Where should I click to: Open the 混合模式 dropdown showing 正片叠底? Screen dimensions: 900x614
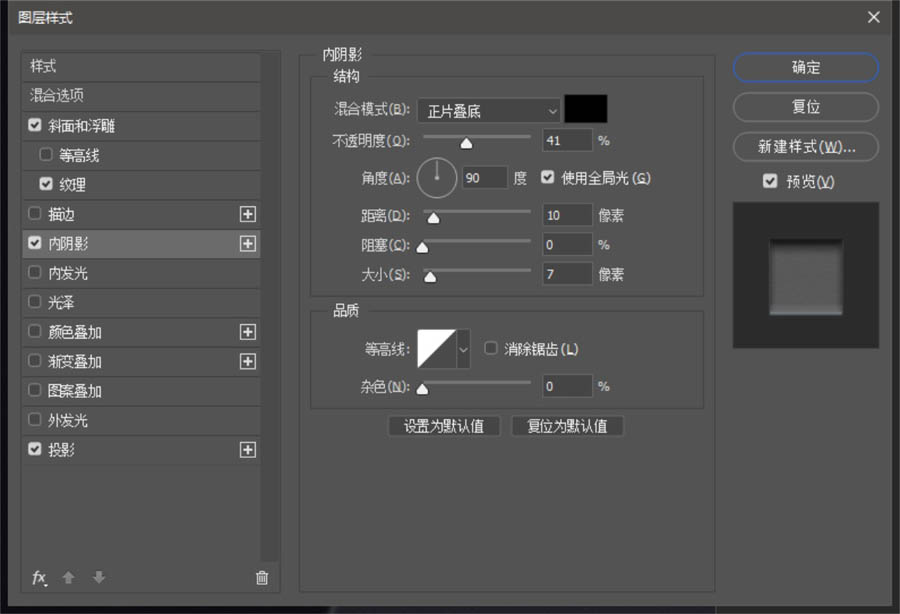pos(488,111)
